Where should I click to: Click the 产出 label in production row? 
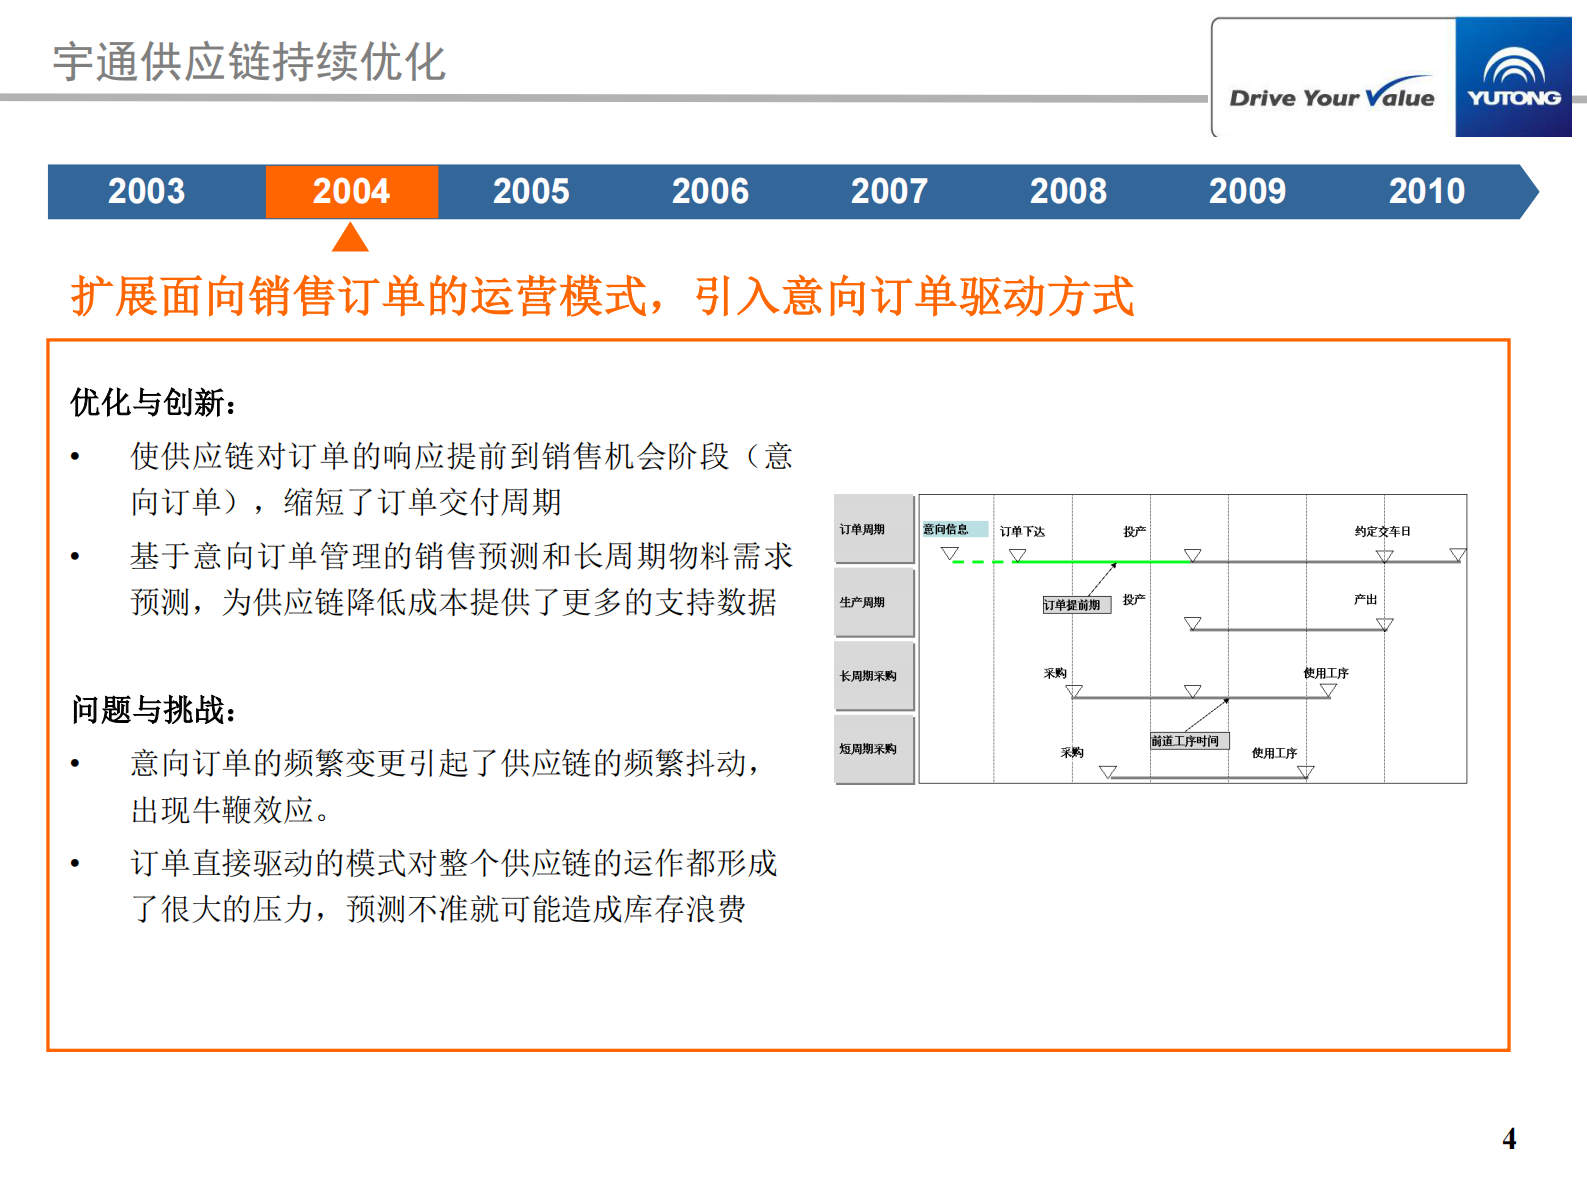(x=1365, y=599)
